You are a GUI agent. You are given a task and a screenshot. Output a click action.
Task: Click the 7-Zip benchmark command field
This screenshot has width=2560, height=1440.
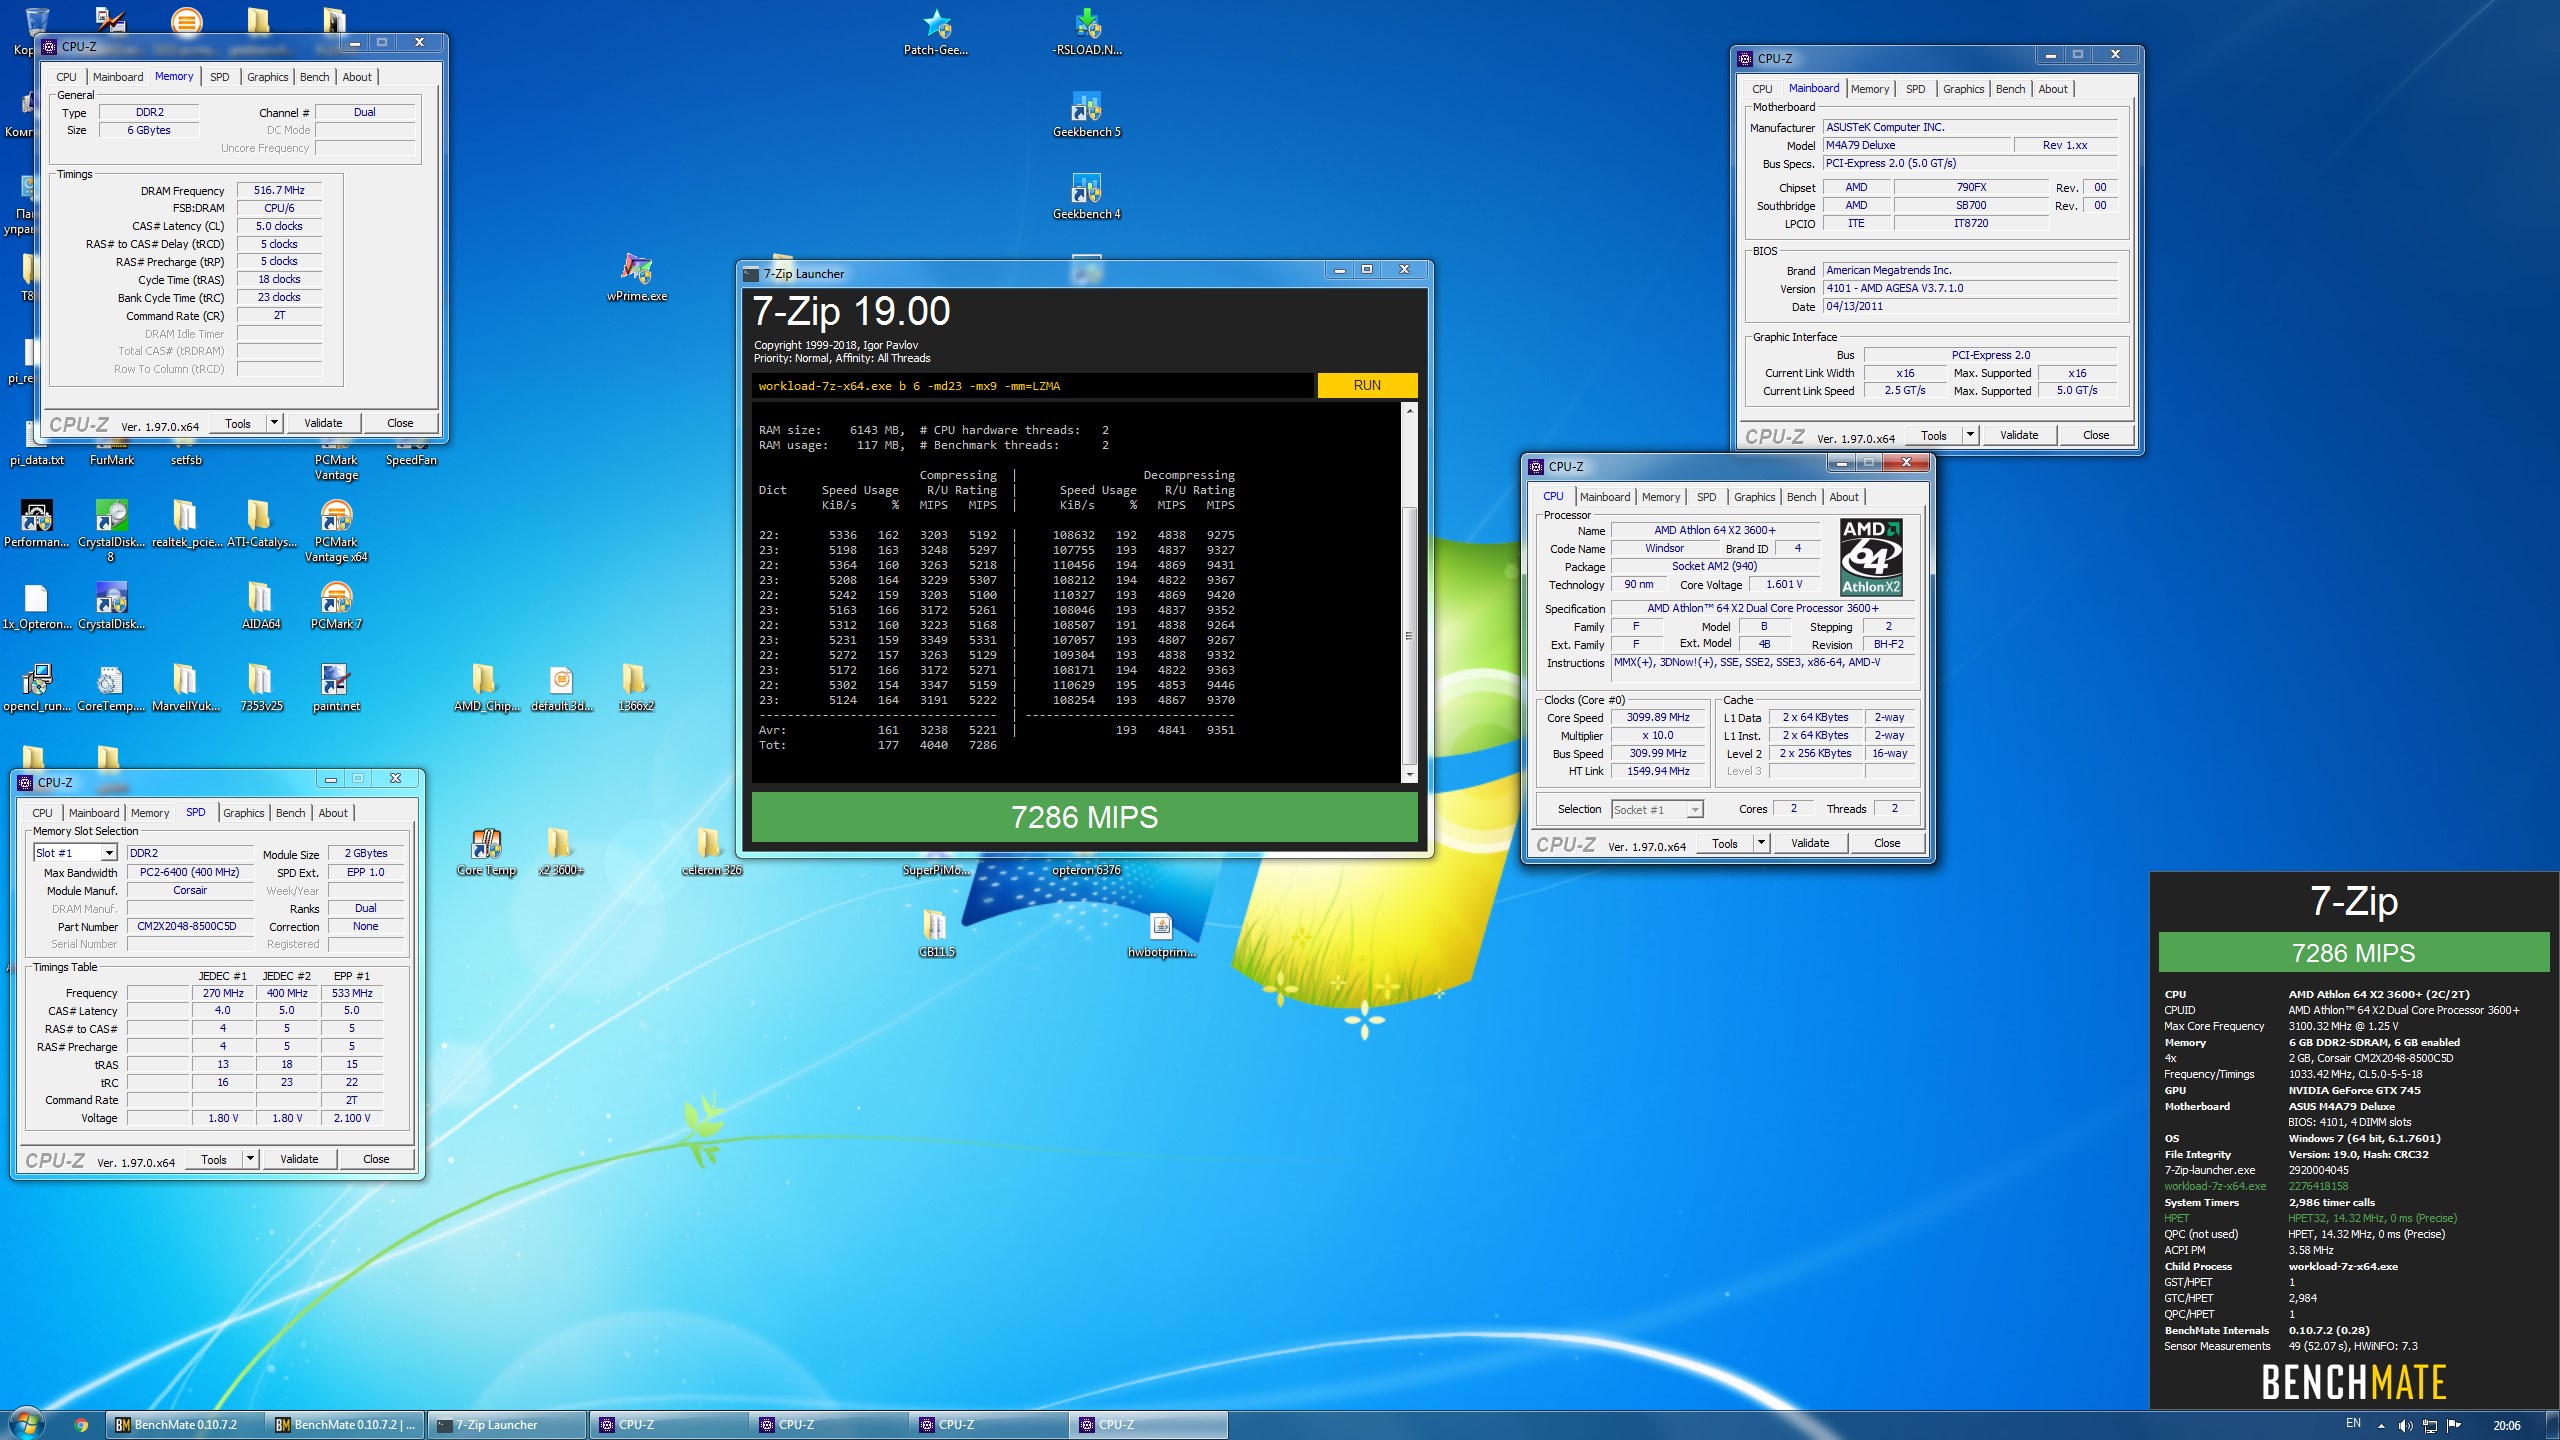click(1033, 385)
